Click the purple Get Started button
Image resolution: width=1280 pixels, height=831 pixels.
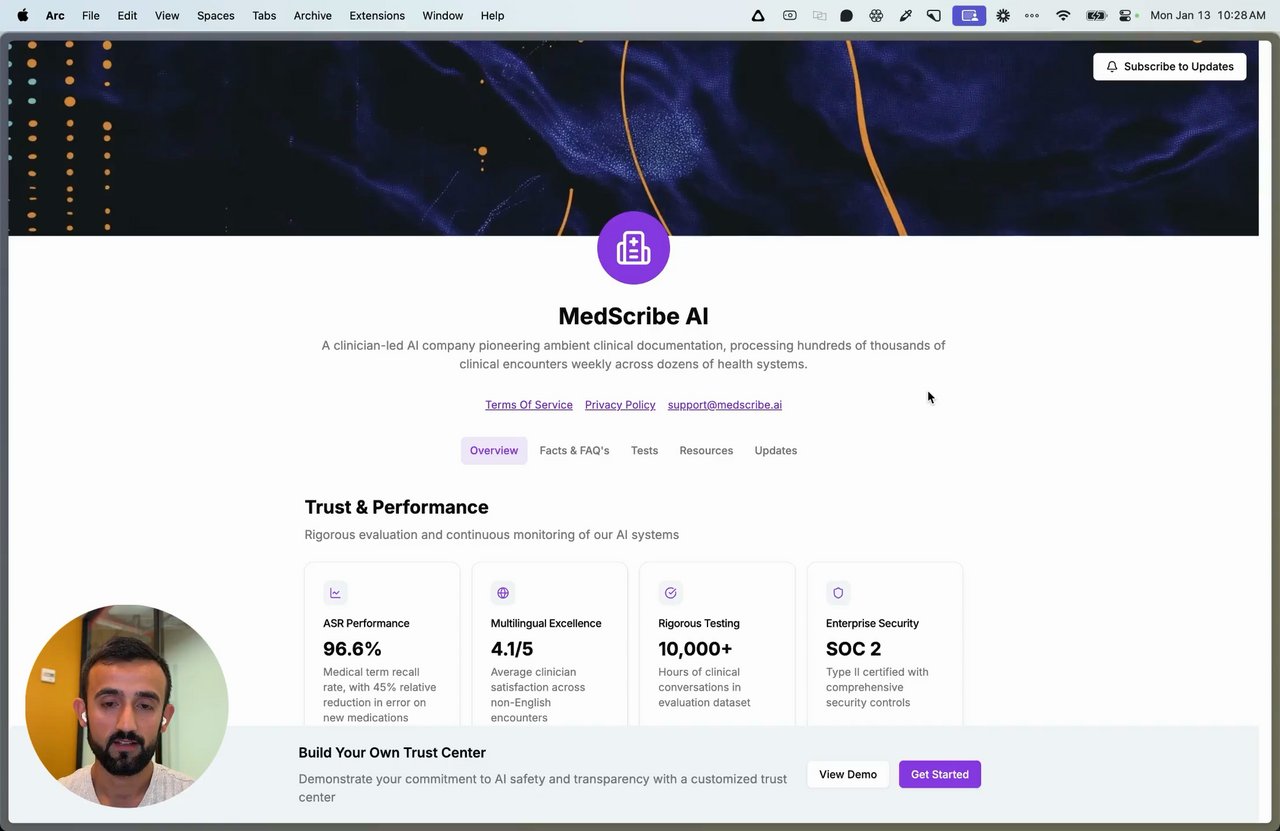(x=940, y=774)
